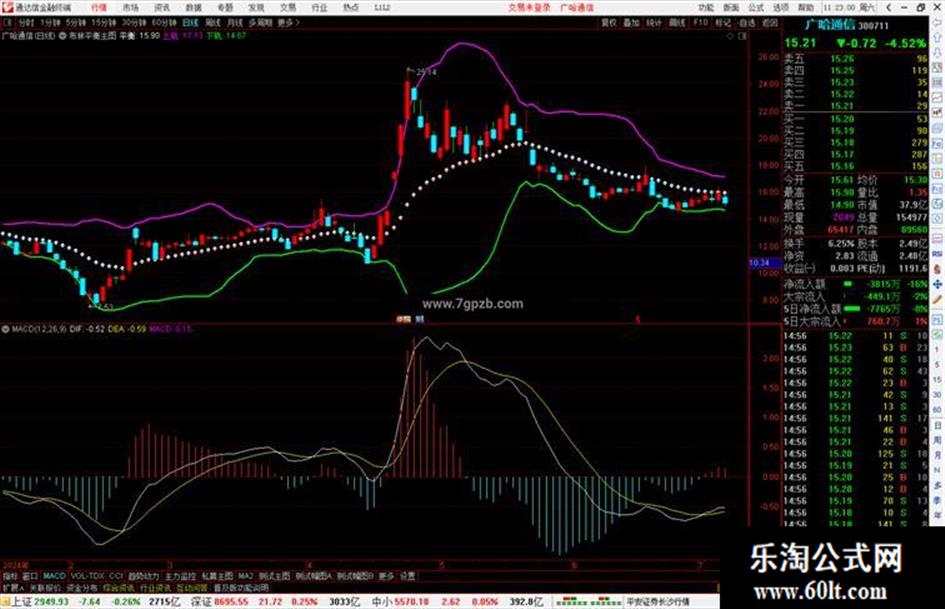The width and height of the screenshot is (945, 609).
Task: Click the 交易未登录 login link
Action: click(x=529, y=8)
